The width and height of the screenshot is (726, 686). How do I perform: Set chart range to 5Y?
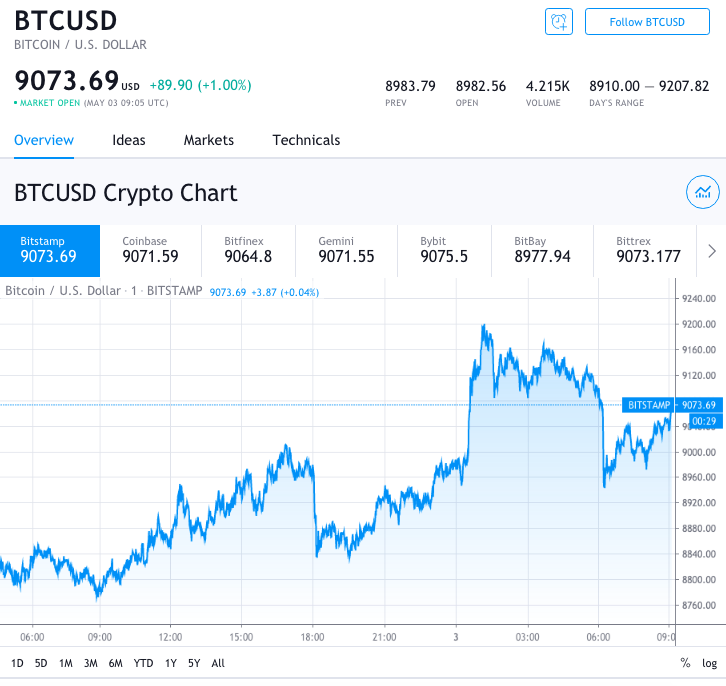point(194,663)
